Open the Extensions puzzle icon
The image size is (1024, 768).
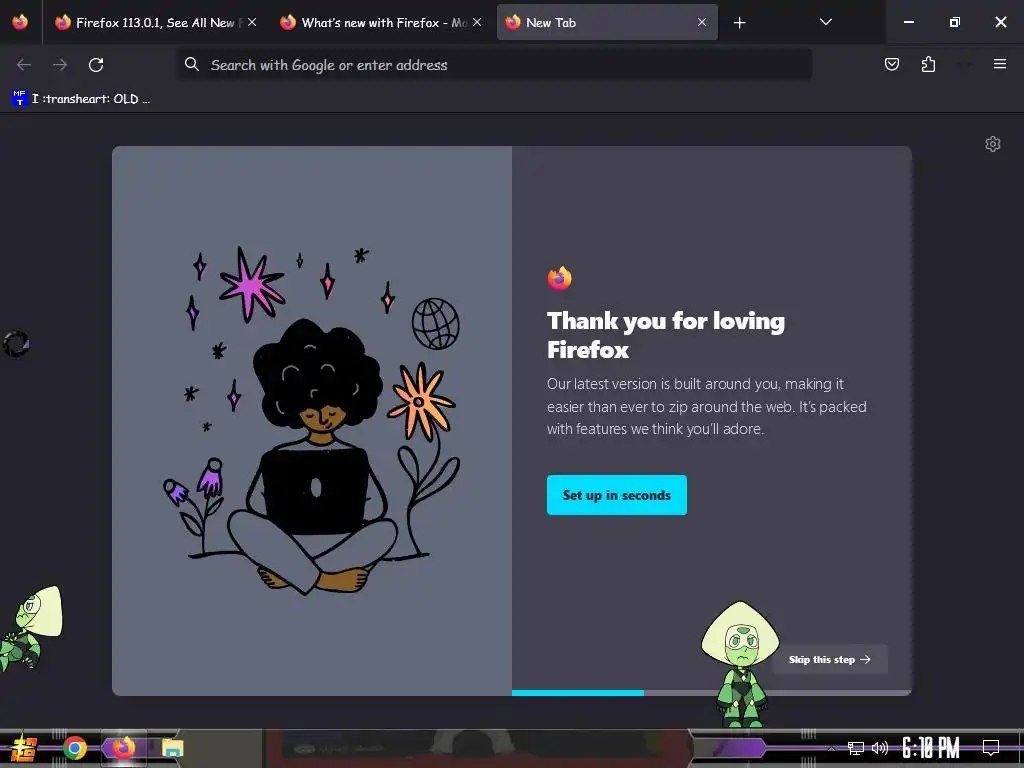coord(928,64)
